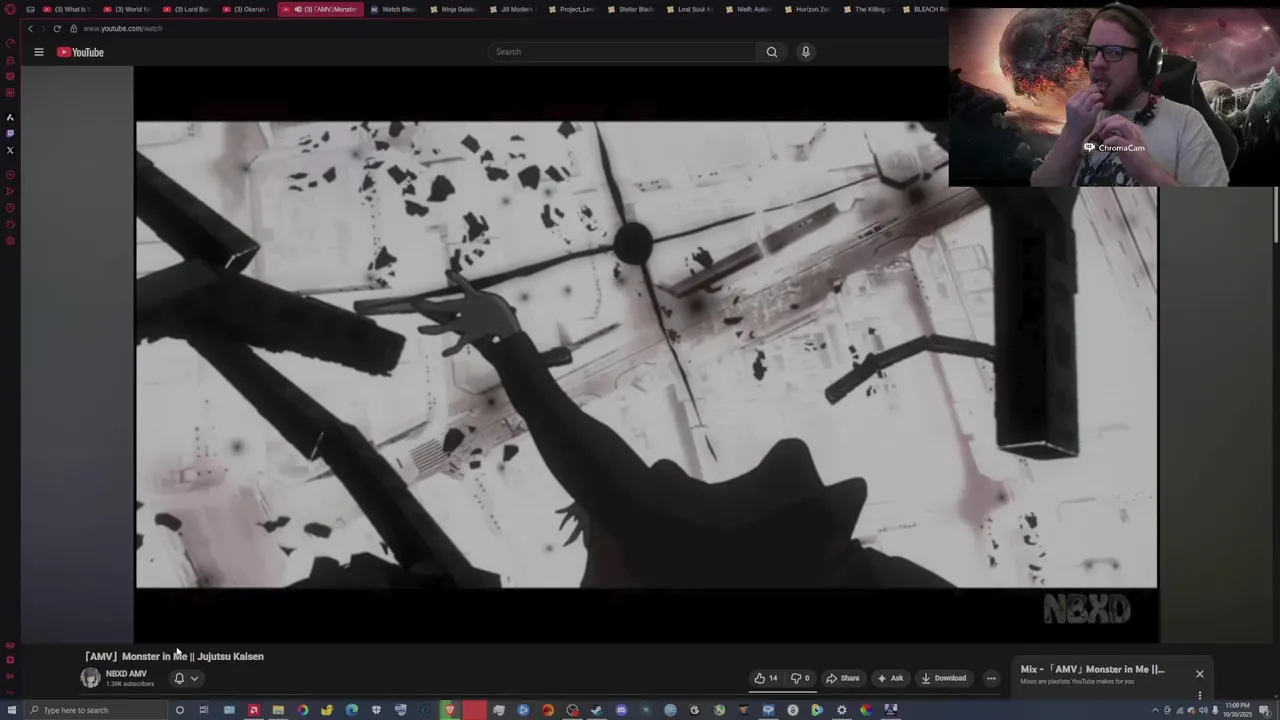
Task: Switch to the 'Lord Bu' tab
Action: [187, 9]
